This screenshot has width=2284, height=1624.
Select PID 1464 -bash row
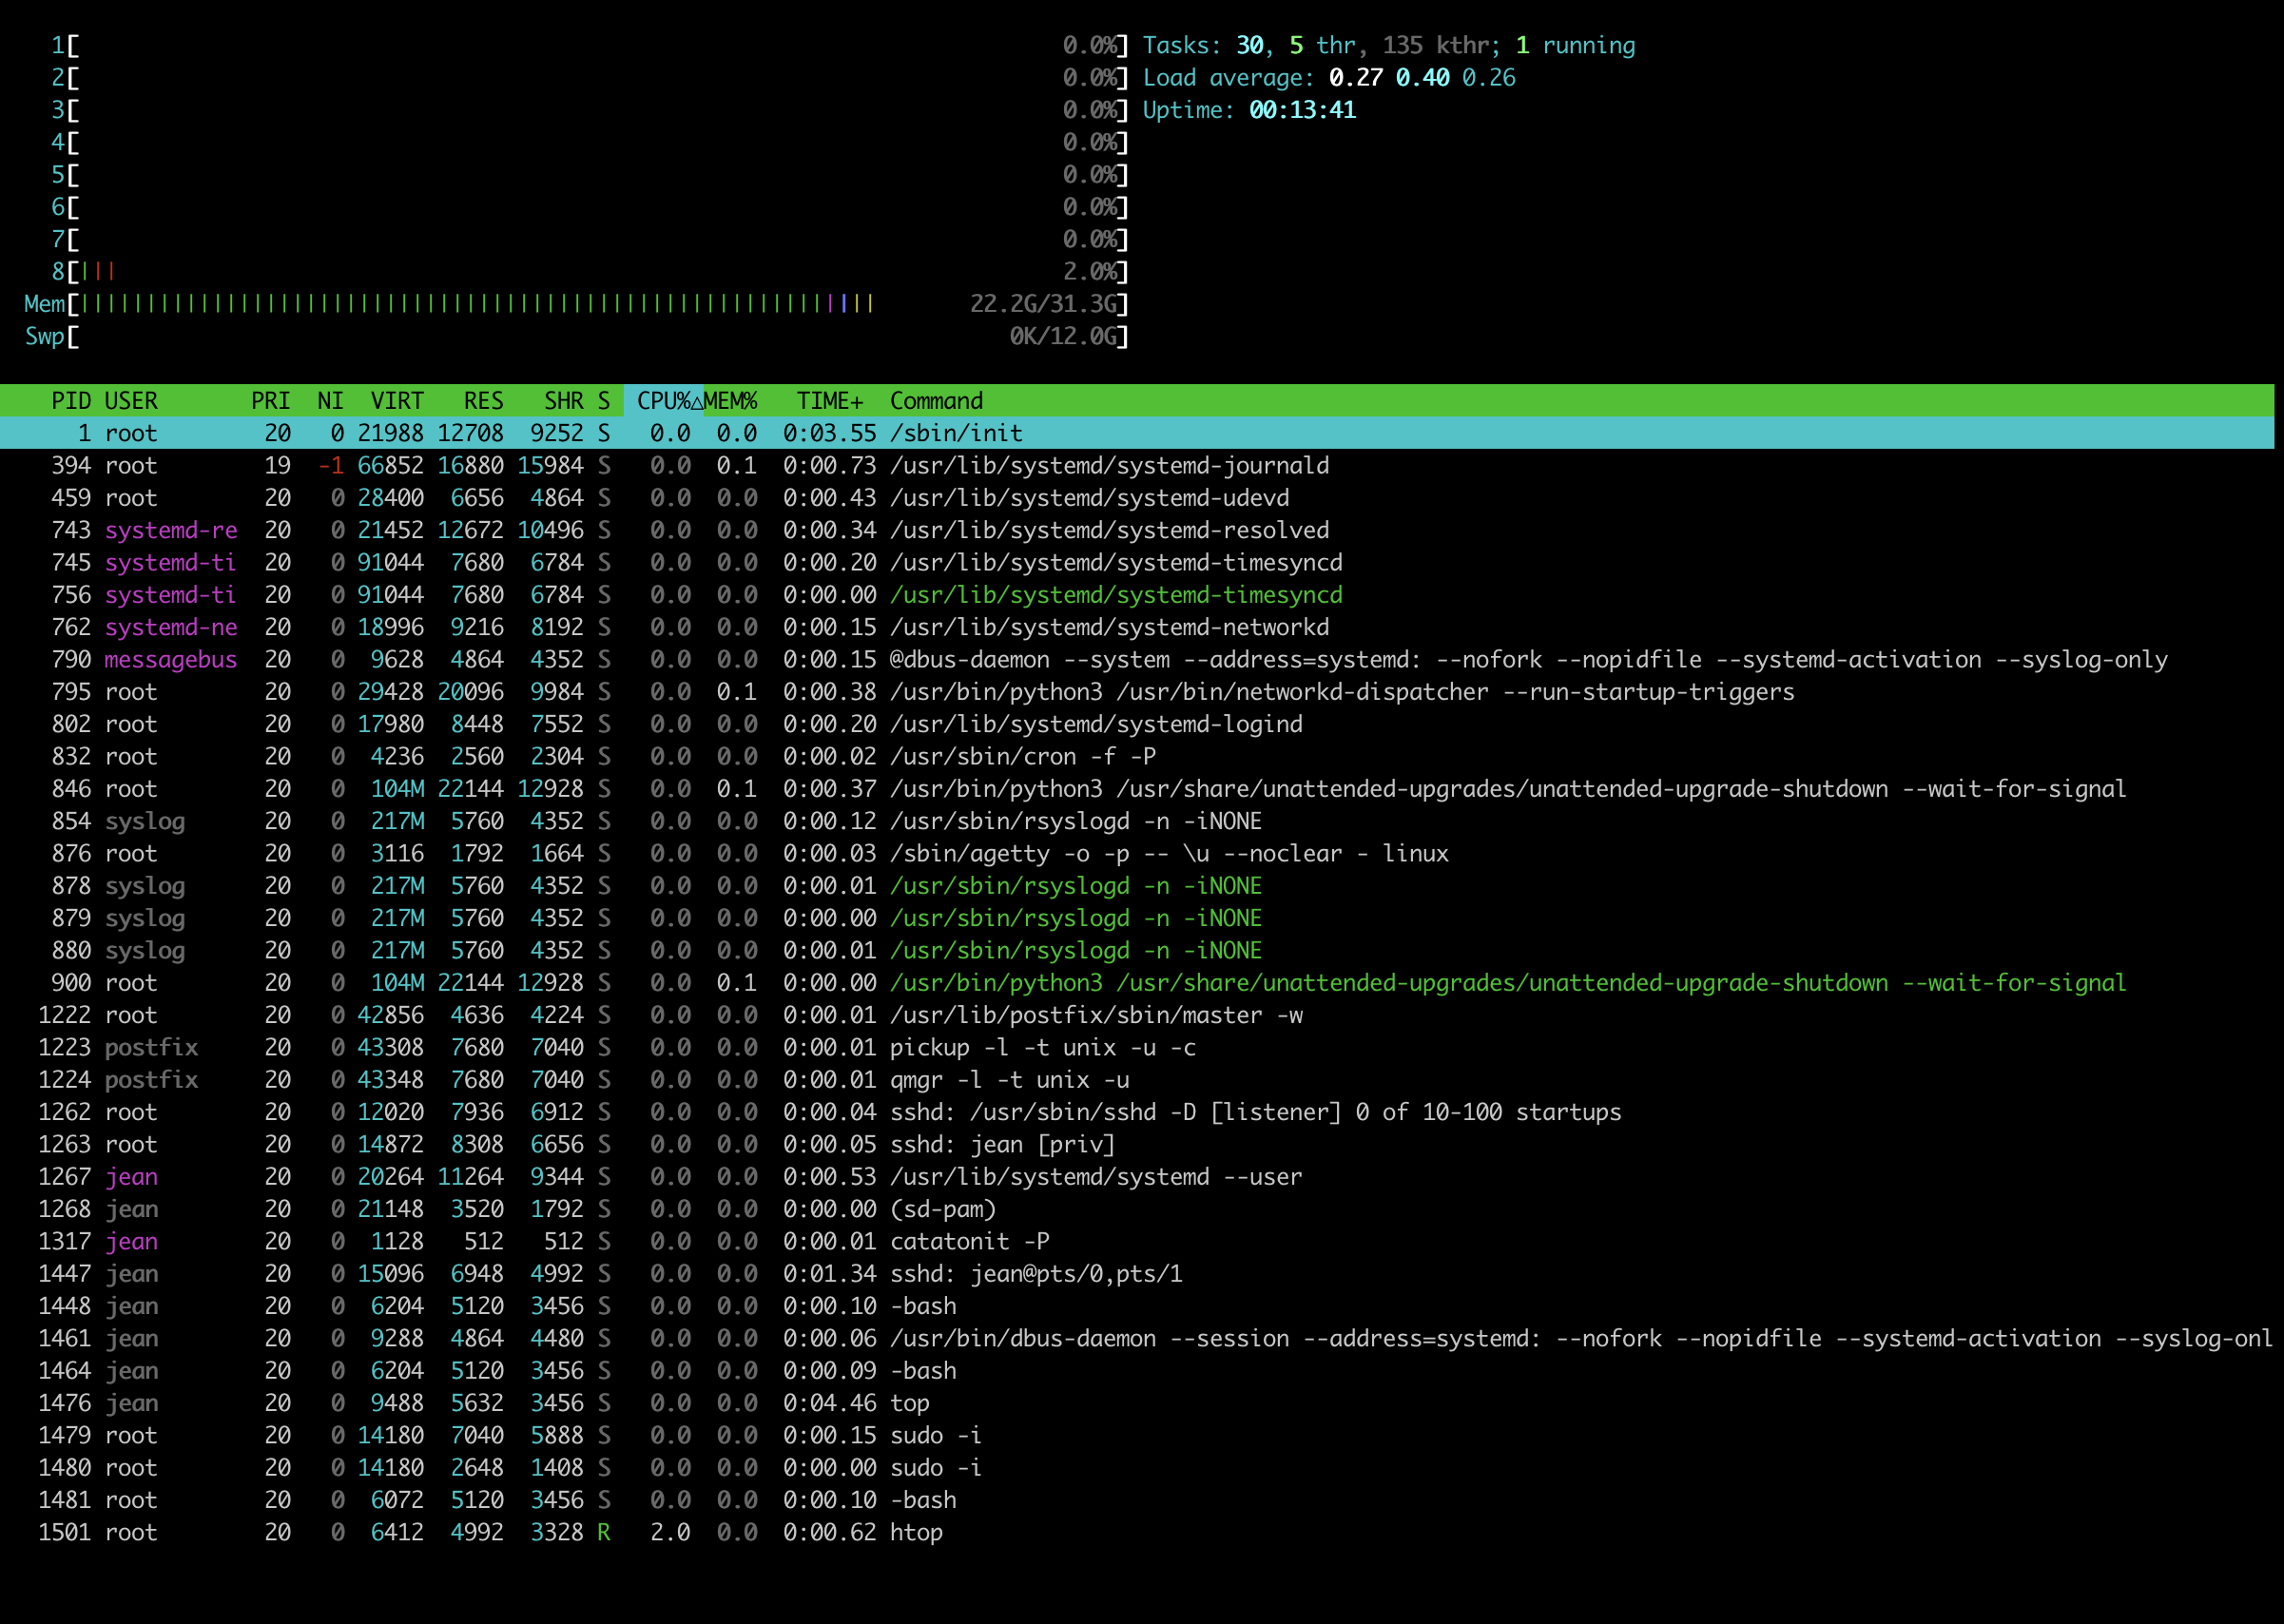pyautogui.click(x=1137, y=1371)
